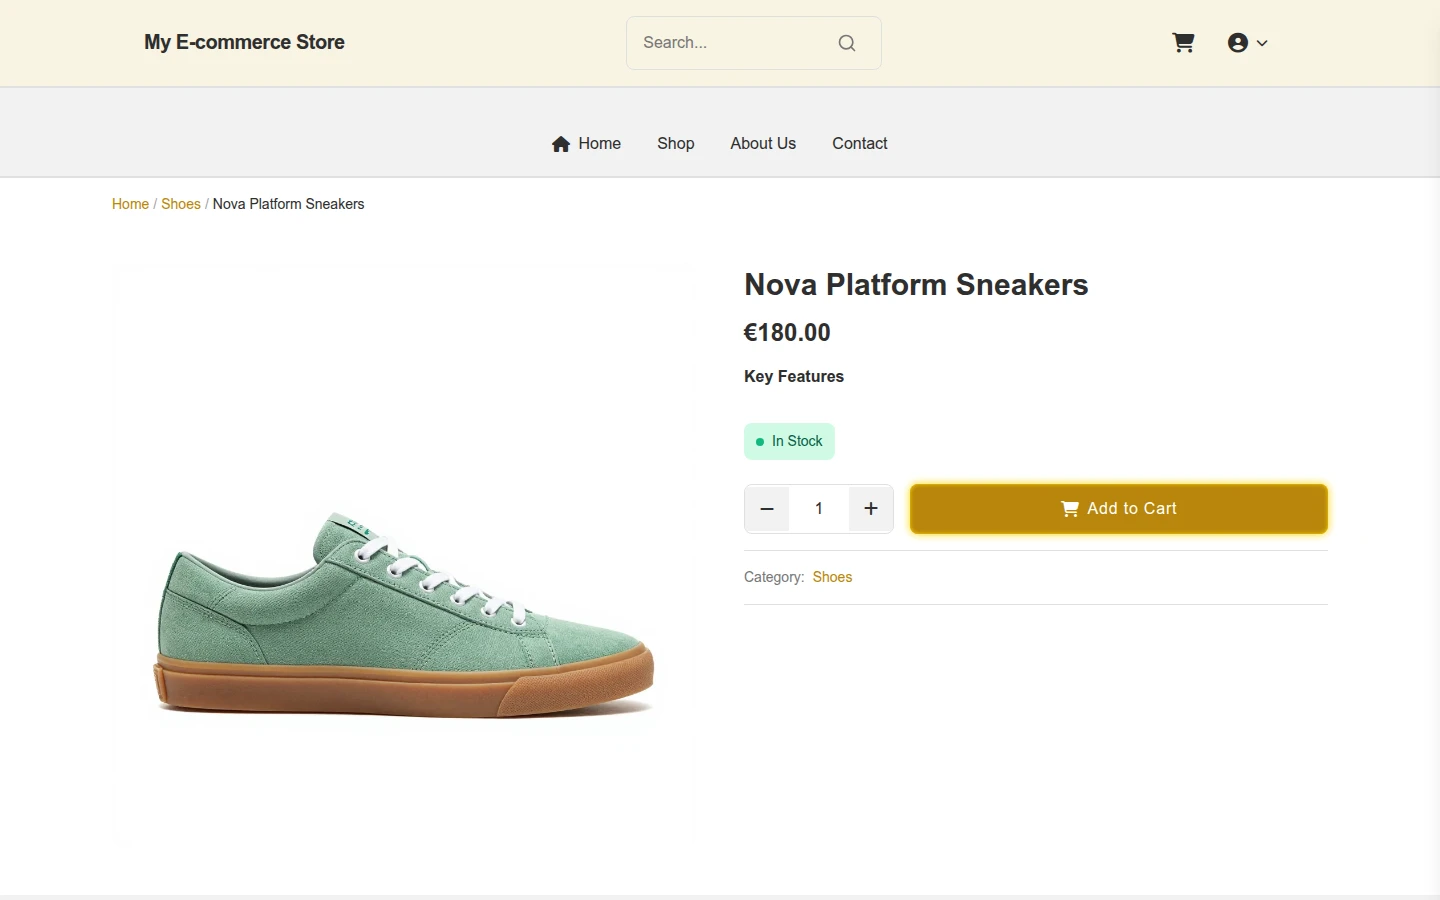Click the user account avatar icon
1440x900 pixels.
coord(1238,43)
